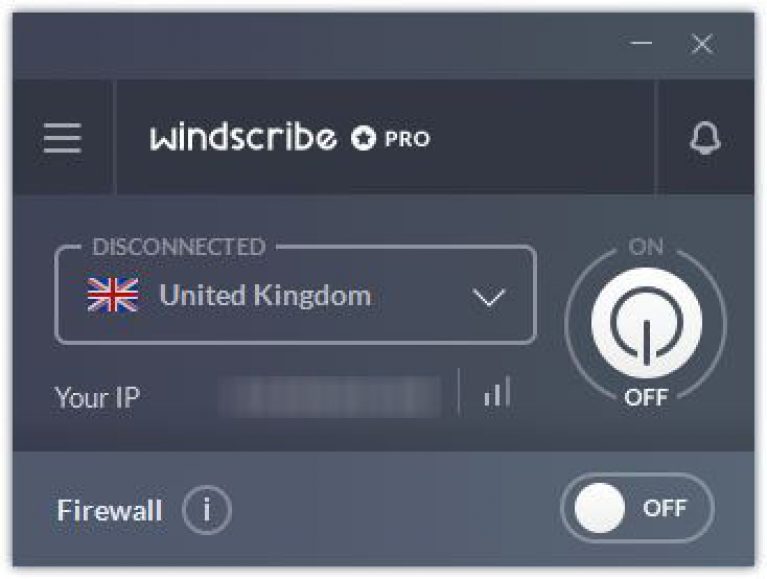The image size is (767, 579).
Task: Click the star badge beside PRO
Action: 363,138
